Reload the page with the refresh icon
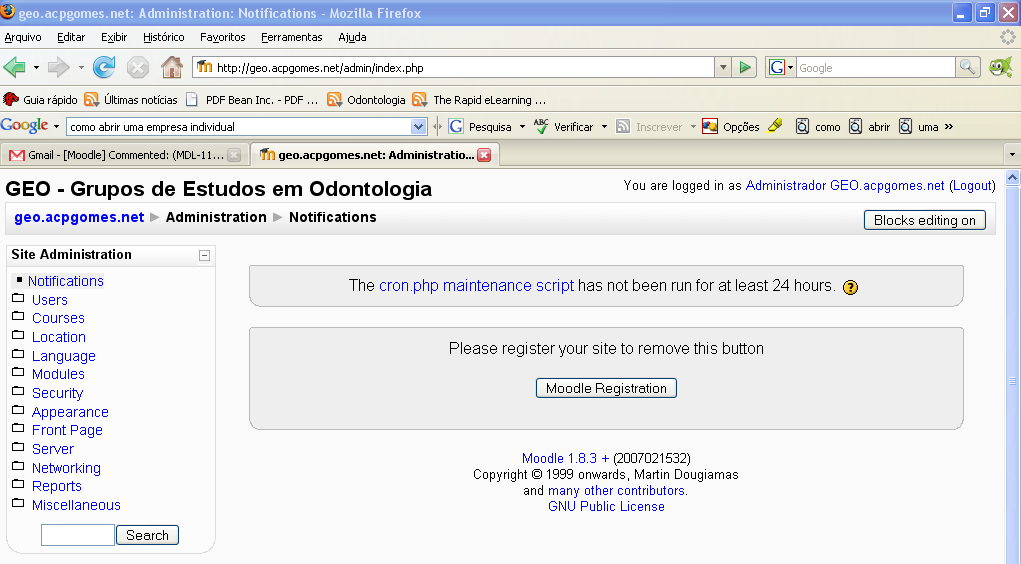The image size is (1021, 564). tap(104, 67)
